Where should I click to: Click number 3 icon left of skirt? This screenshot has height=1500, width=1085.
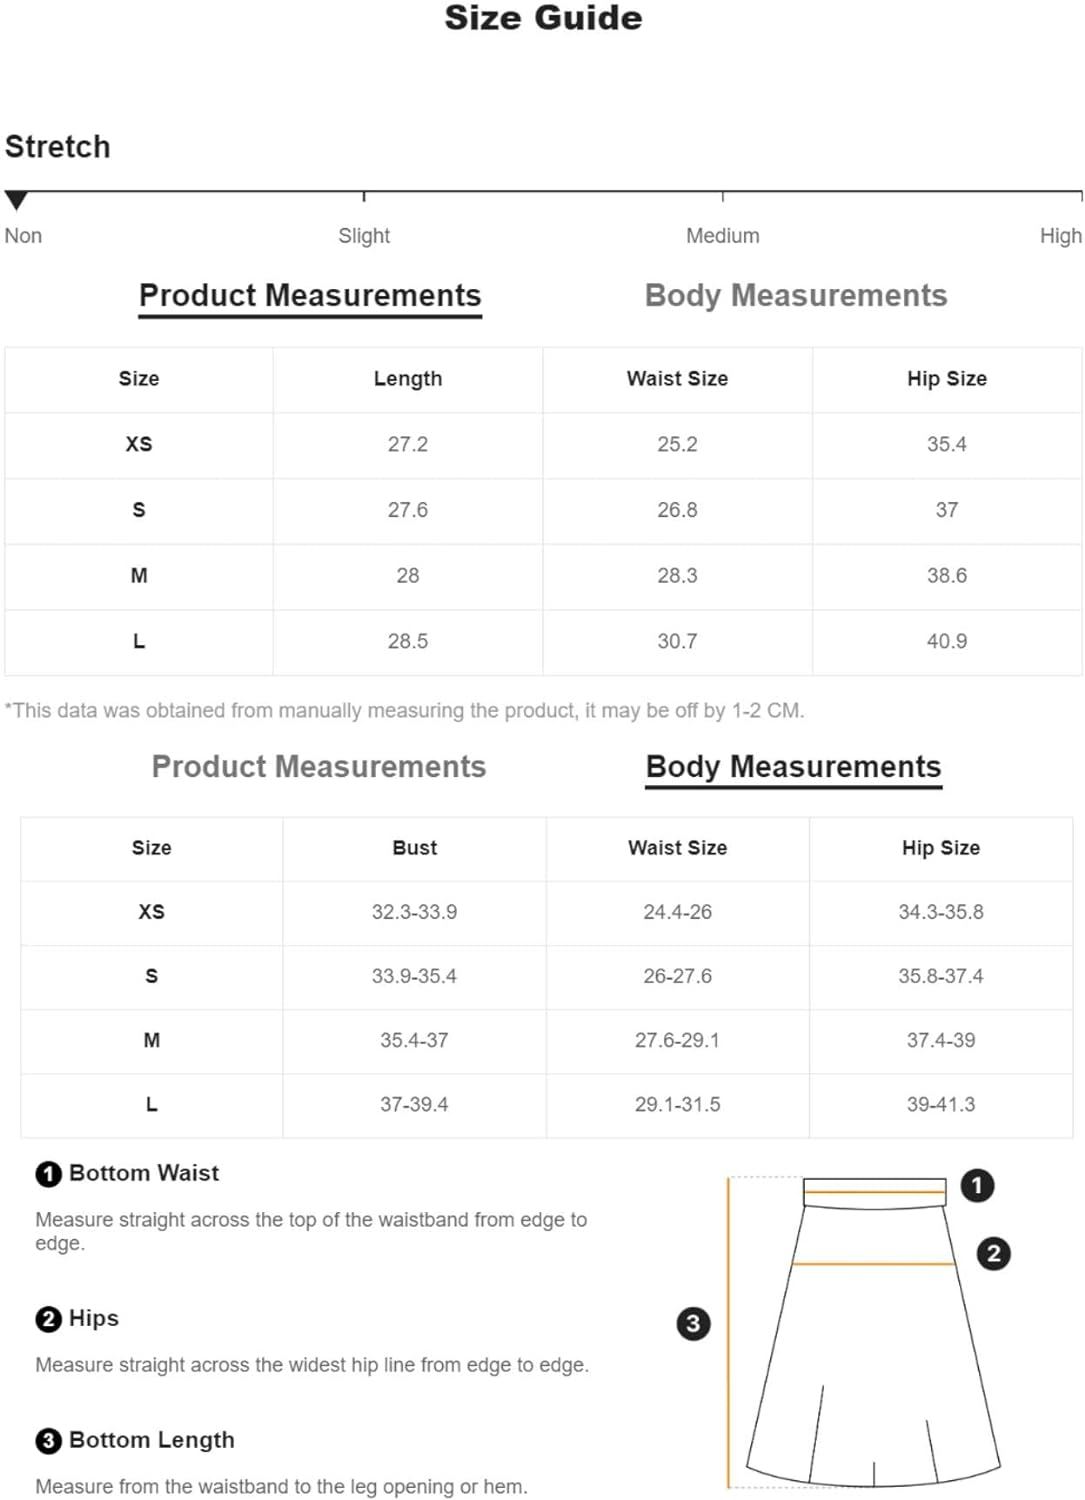[x=693, y=1324]
